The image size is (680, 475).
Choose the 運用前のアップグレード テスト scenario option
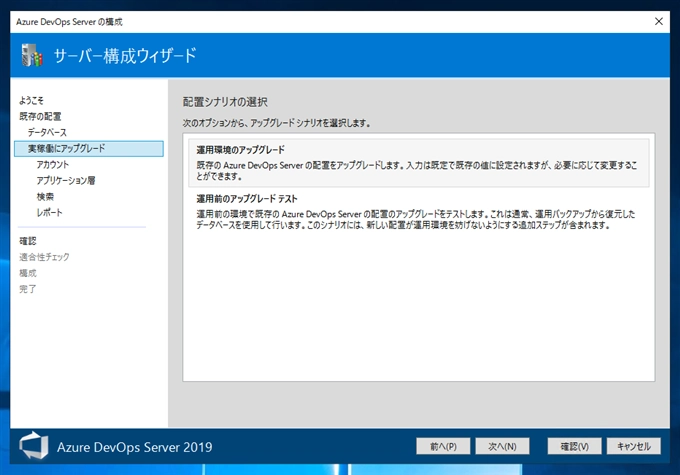pos(418,212)
